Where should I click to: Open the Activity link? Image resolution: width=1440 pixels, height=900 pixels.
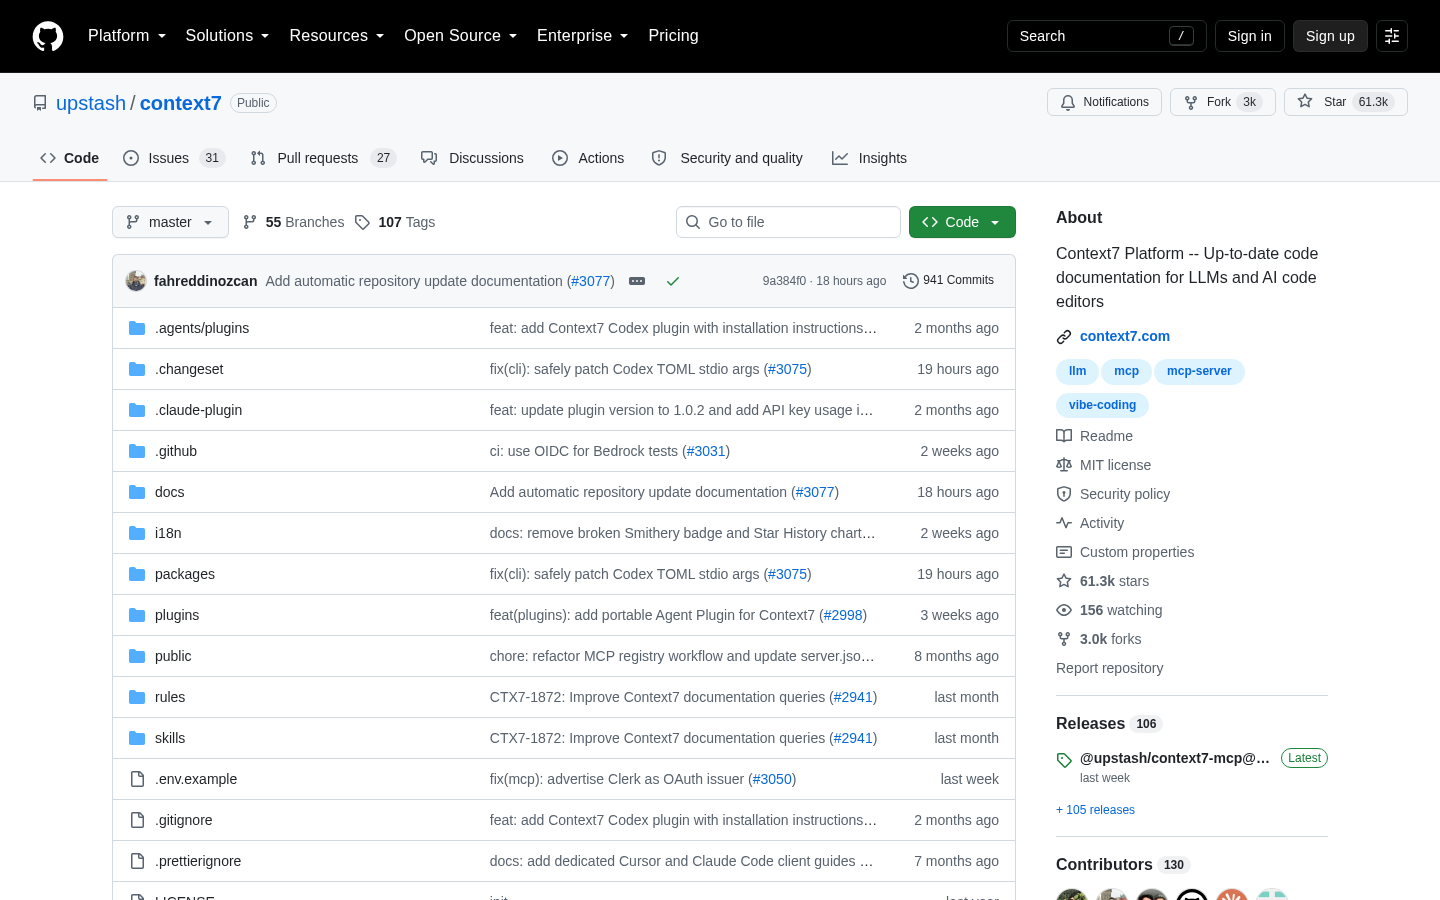[1090, 523]
